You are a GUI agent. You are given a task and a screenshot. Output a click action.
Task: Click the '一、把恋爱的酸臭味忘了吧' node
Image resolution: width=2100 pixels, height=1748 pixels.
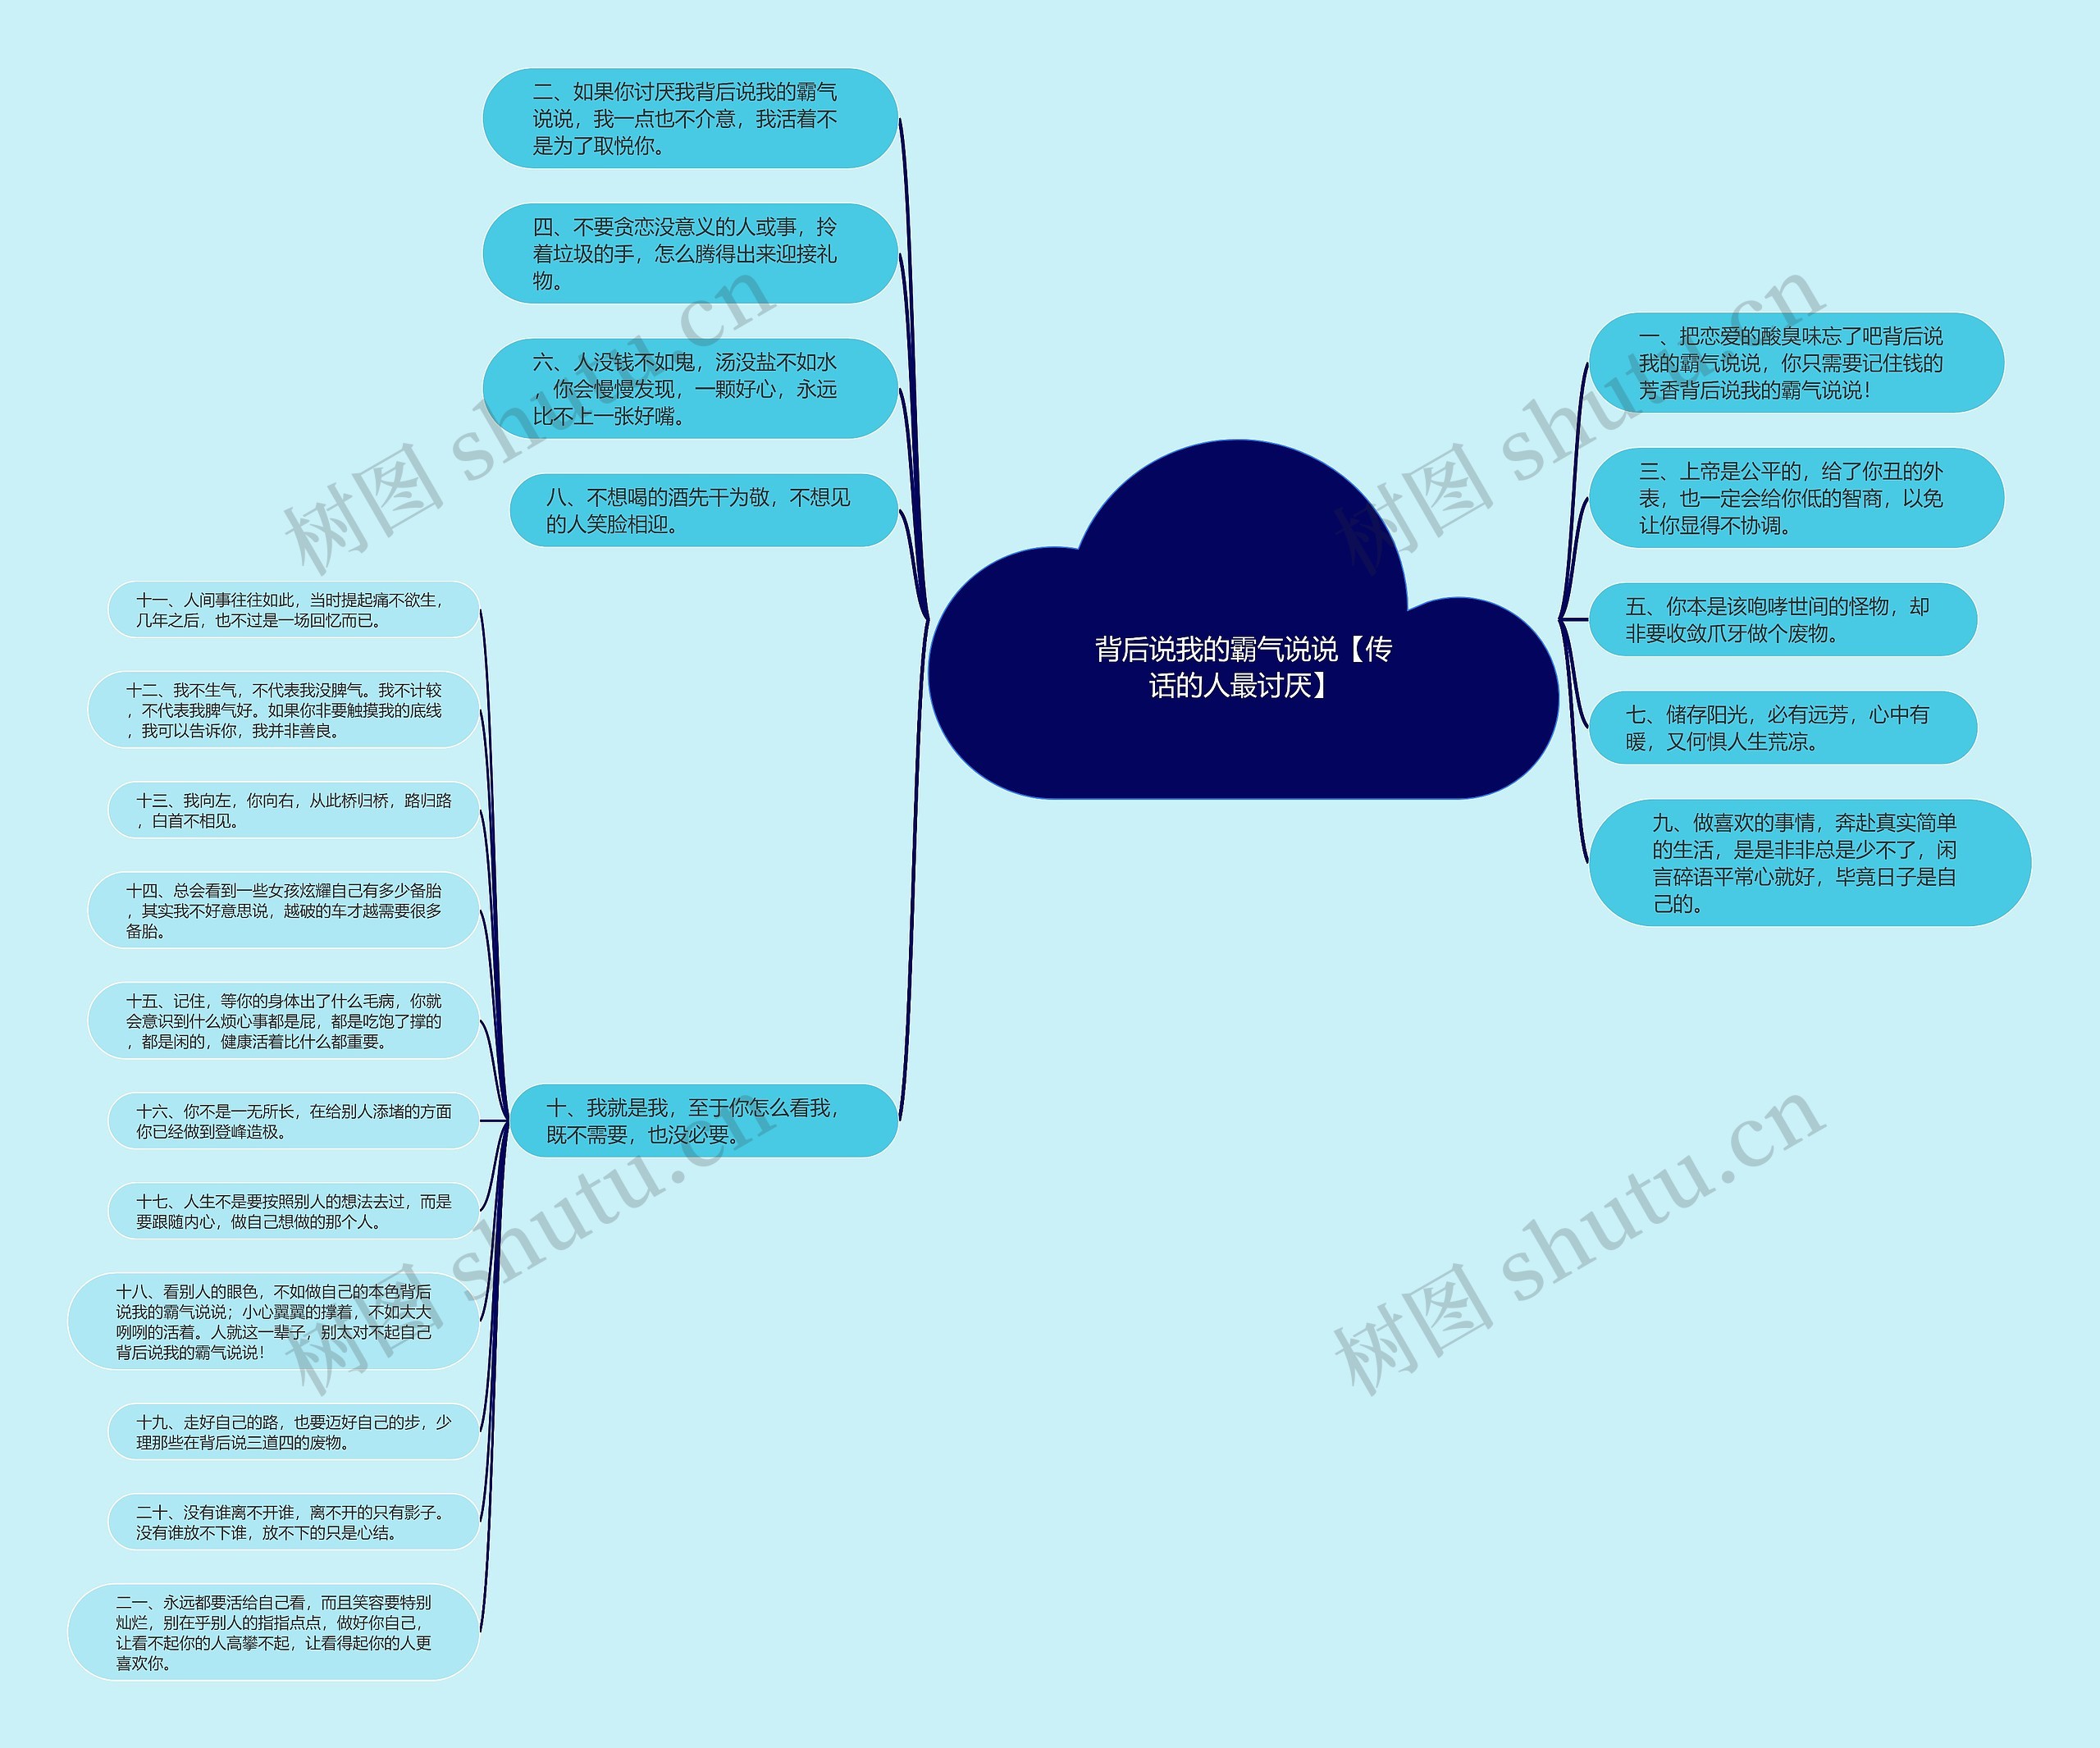(1842, 368)
